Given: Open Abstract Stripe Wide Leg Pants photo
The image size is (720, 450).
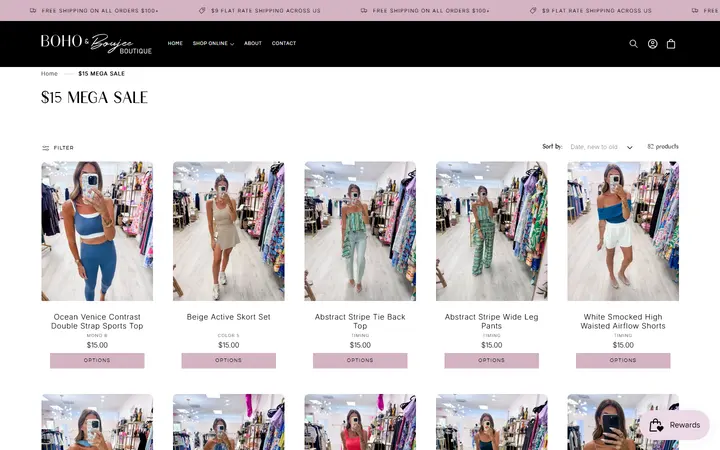Looking at the screenshot, I should click(x=491, y=231).
